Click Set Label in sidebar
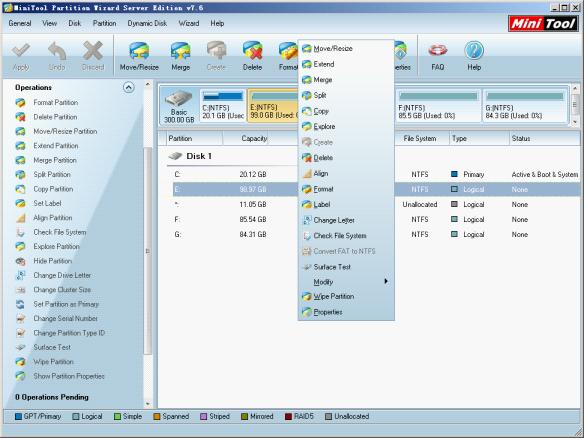 (x=38, y=204)
